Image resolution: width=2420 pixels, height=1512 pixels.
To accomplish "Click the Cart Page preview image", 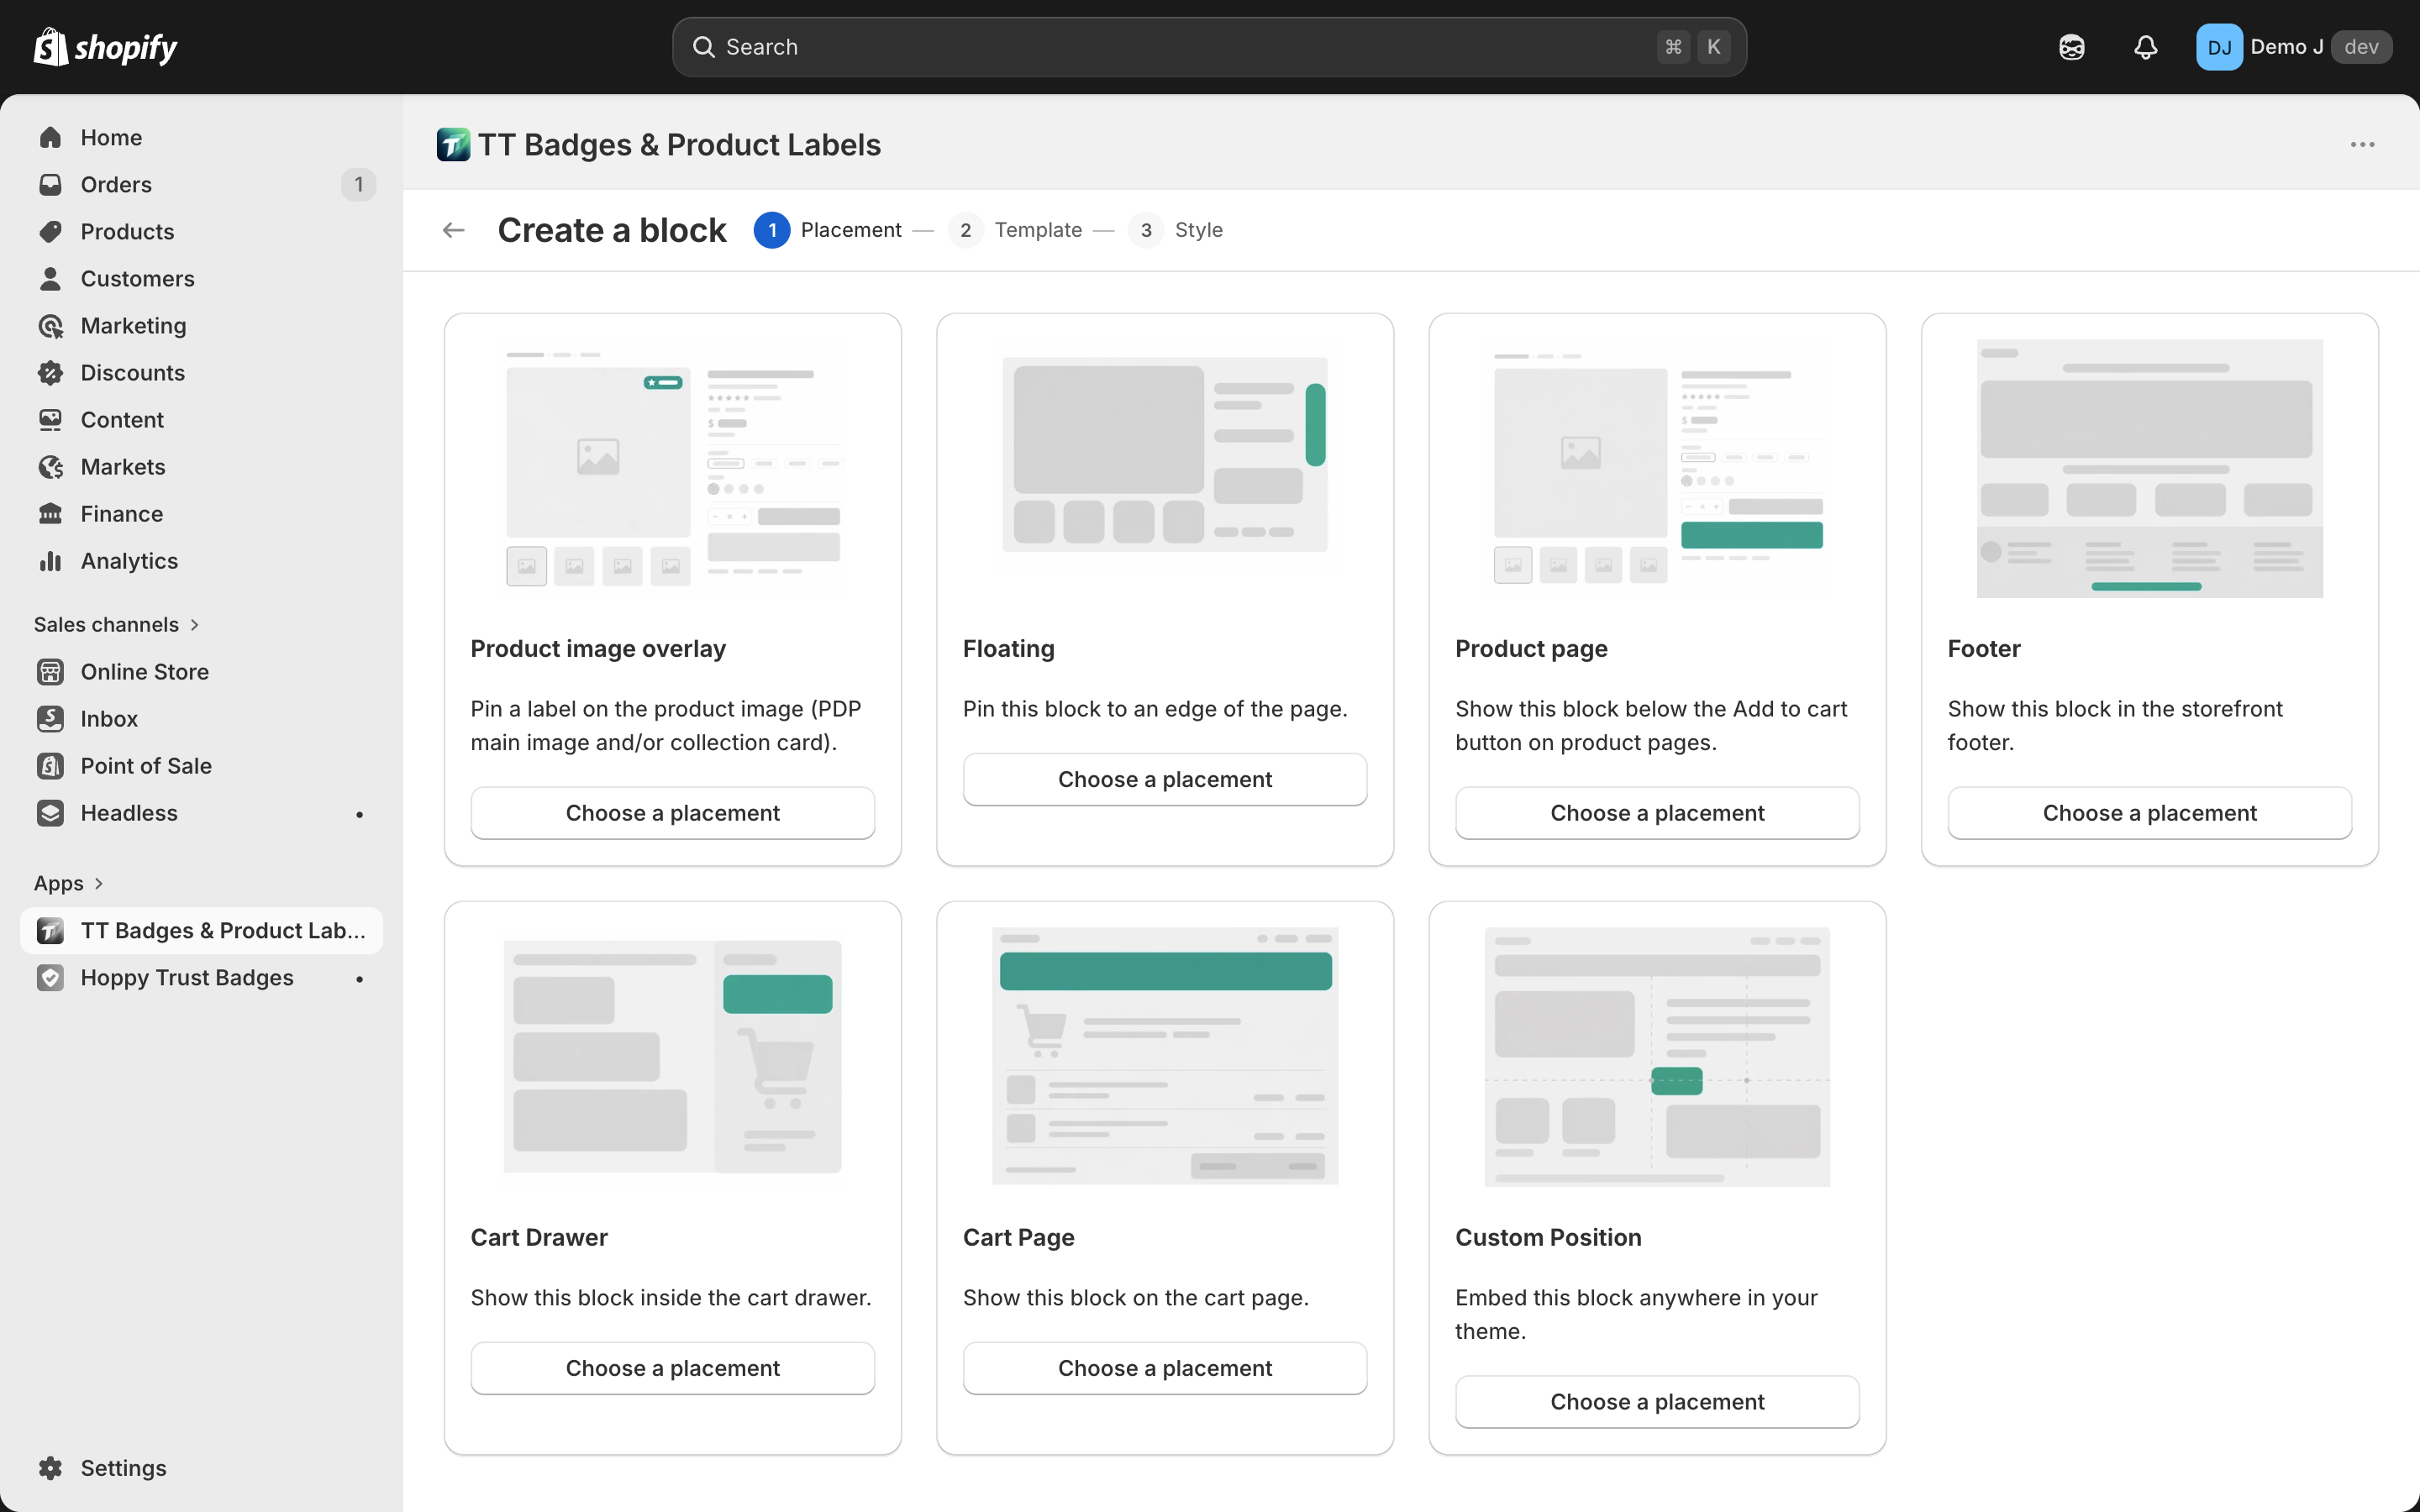I will (x=1165, y=1056).
